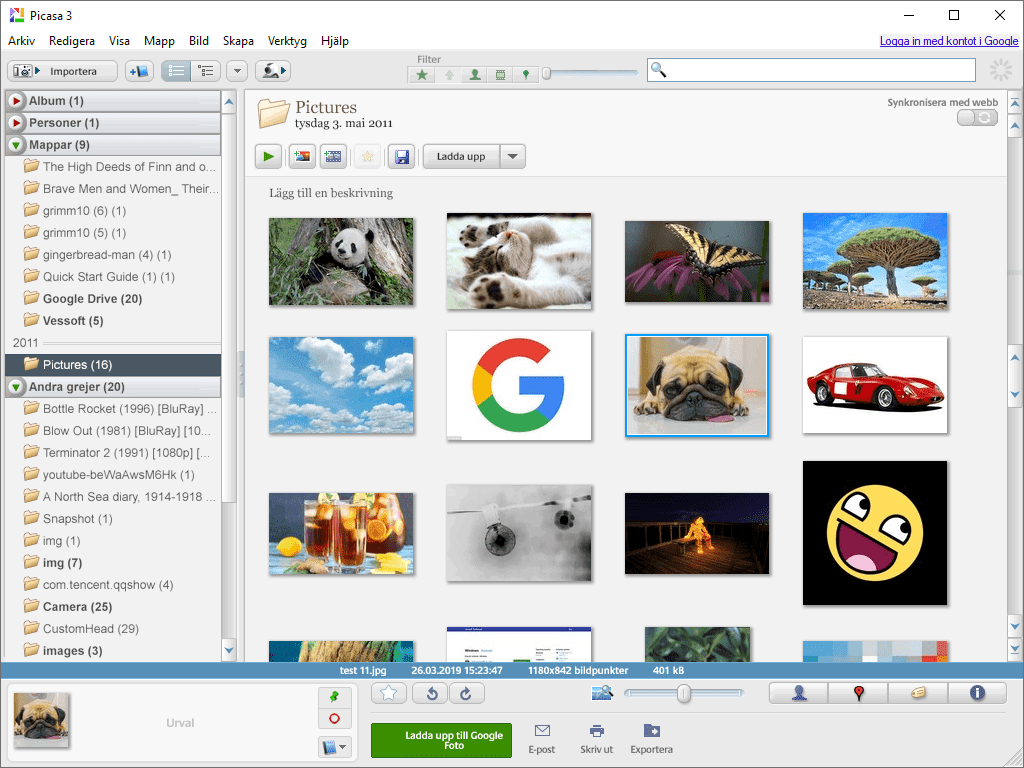
Task: Select the Vessoft (5) folder
Action: tap(72, 321)
